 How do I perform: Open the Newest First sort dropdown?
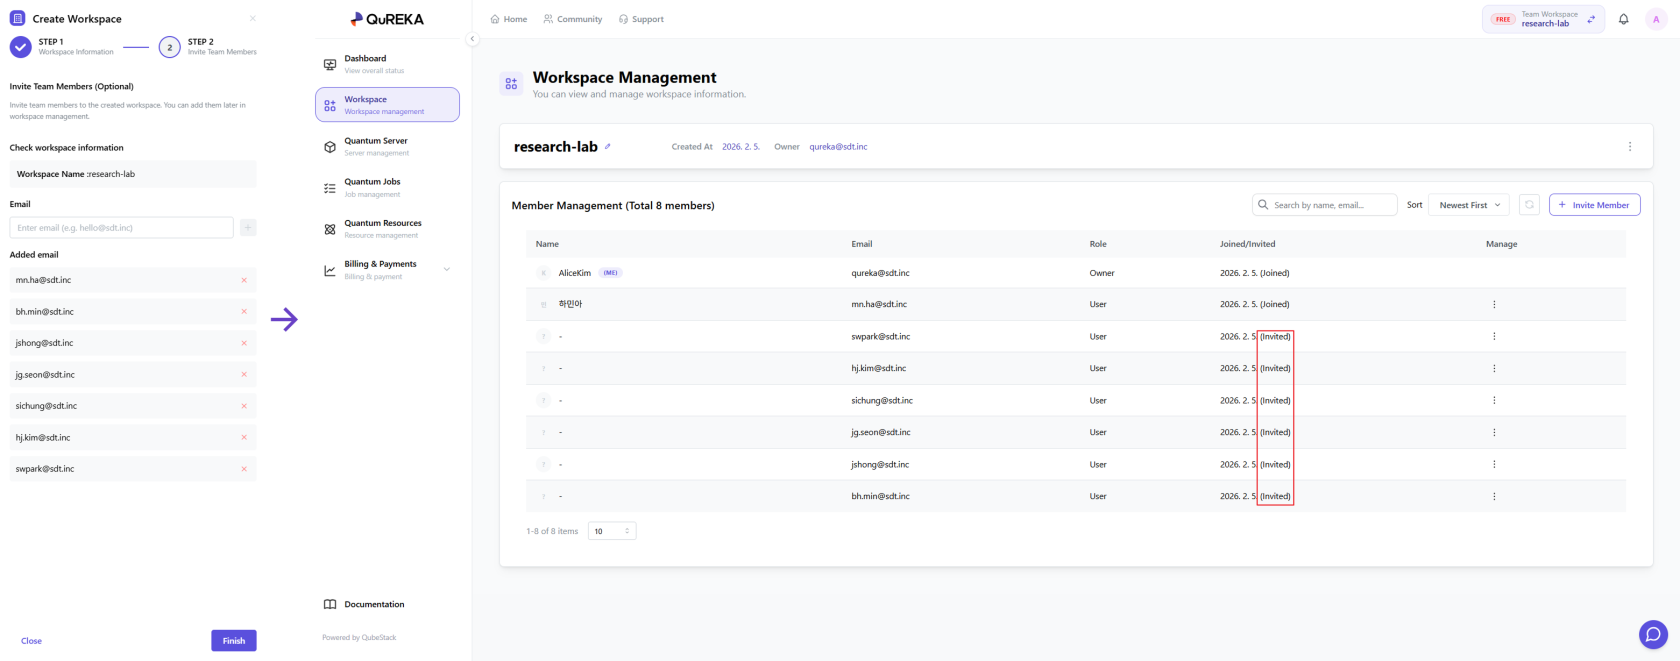pyautogui.click(x=1469, y=205)
